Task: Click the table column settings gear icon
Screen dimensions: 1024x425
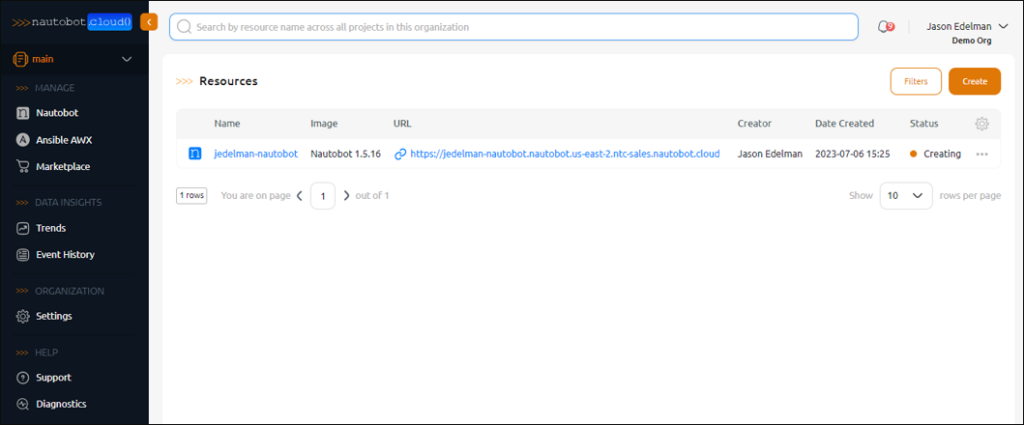Action: click(982, 123)
